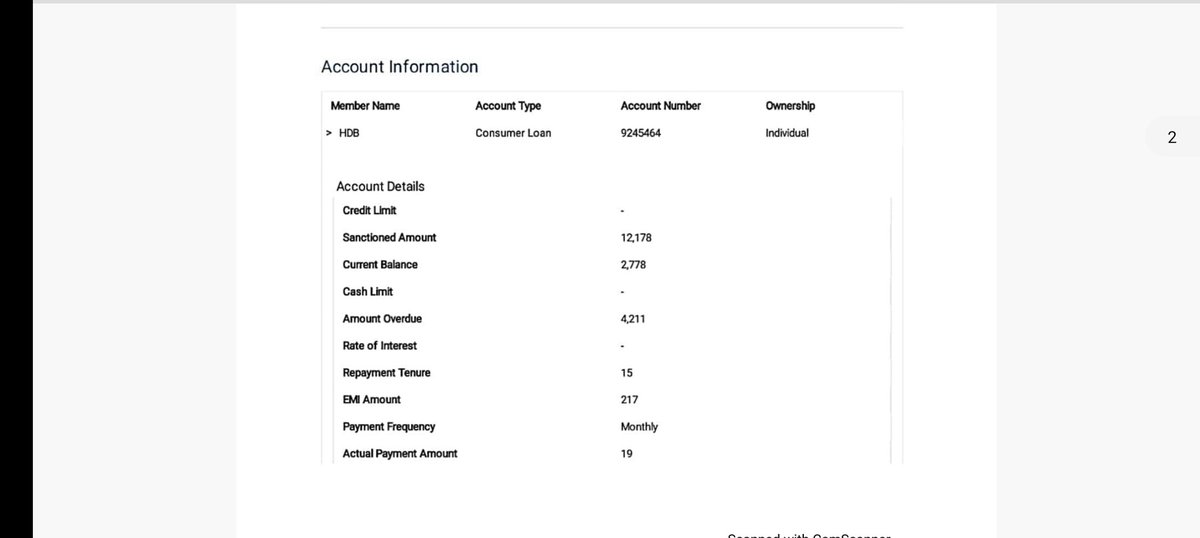The image size is (1200, 538).
Task: Click the 'Account Details' subheading
Action: 380,187
